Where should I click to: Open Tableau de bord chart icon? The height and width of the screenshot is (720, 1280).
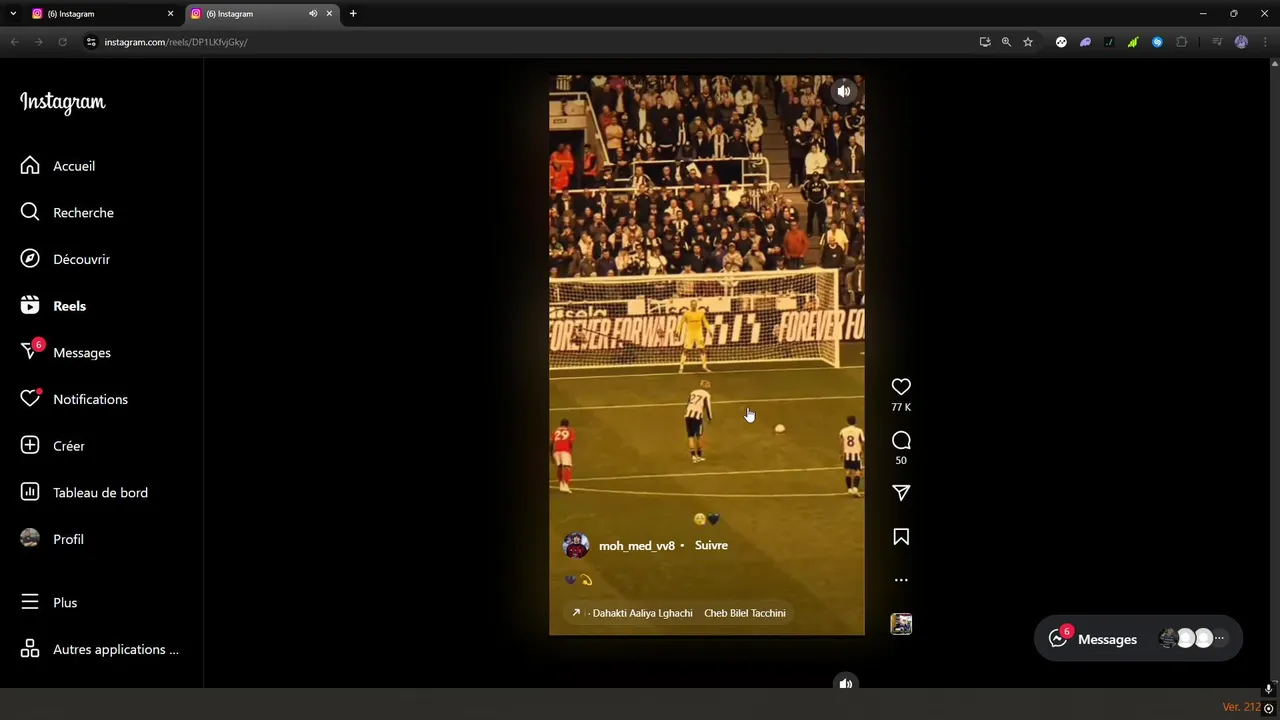pos(30,492)
